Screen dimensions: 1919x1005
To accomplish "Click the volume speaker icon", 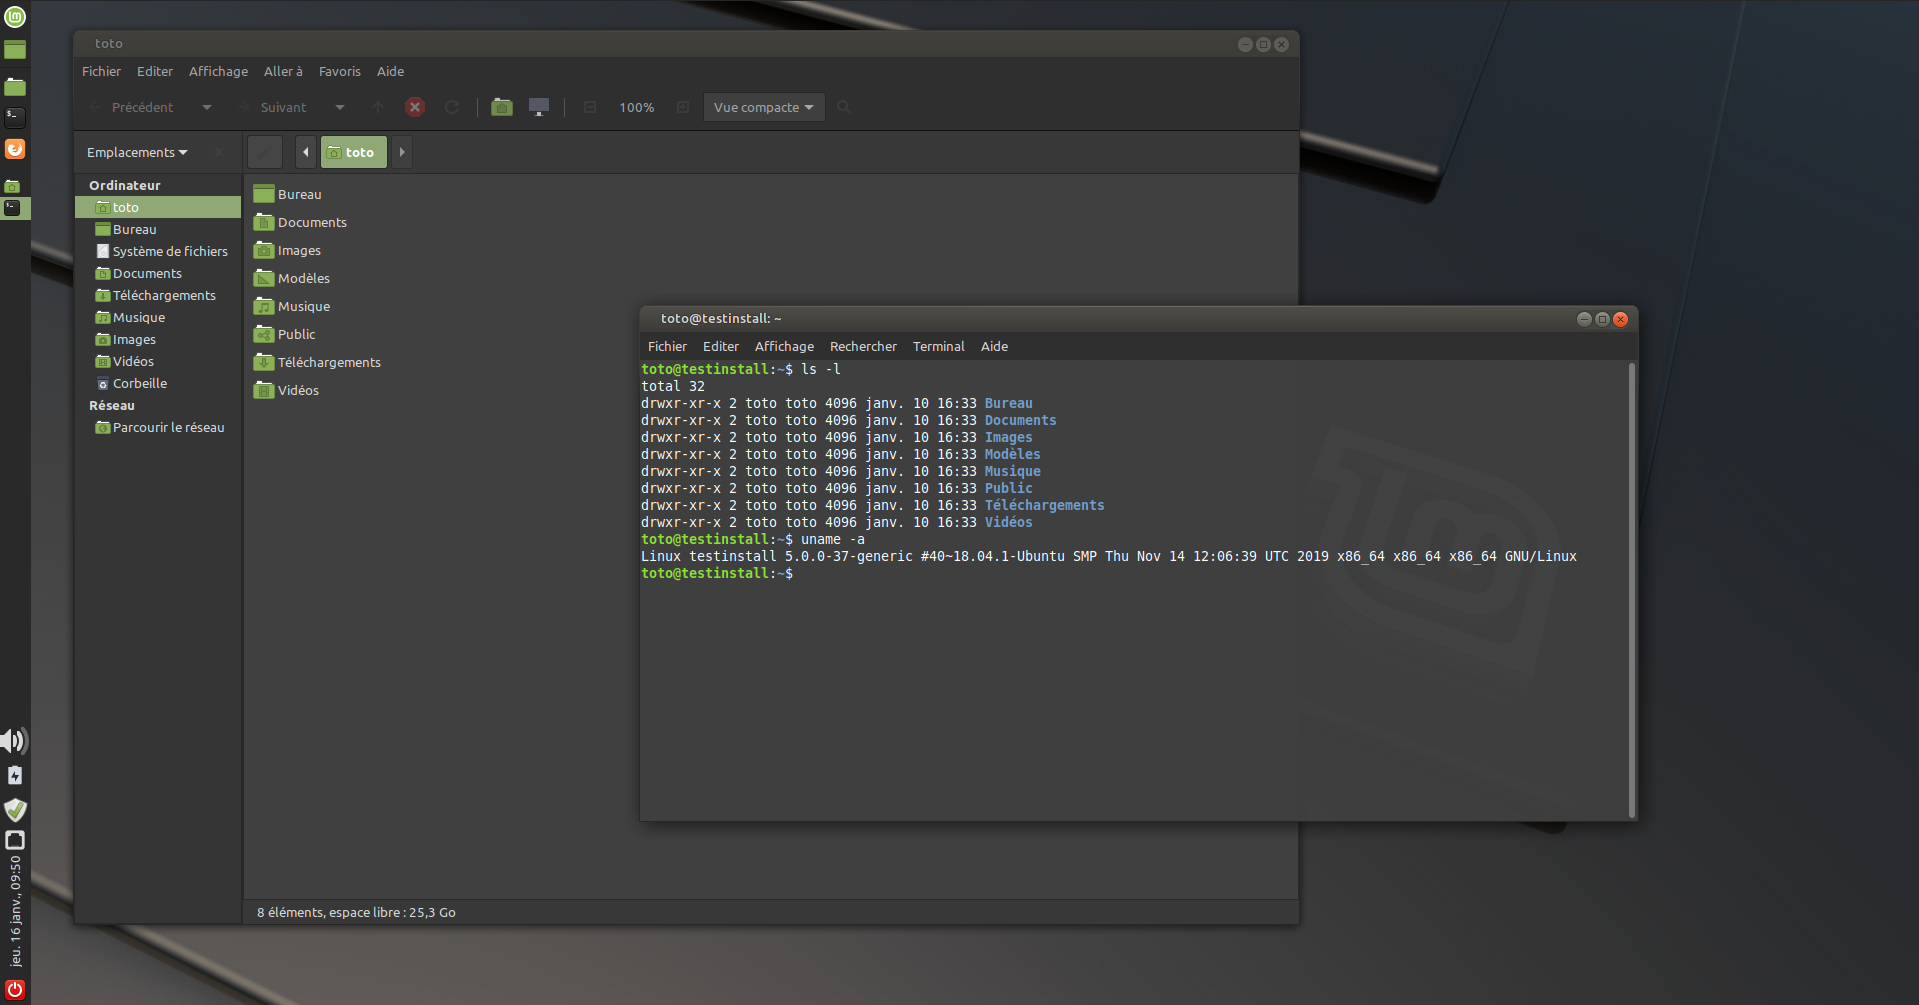I will [x=14, y=741].
